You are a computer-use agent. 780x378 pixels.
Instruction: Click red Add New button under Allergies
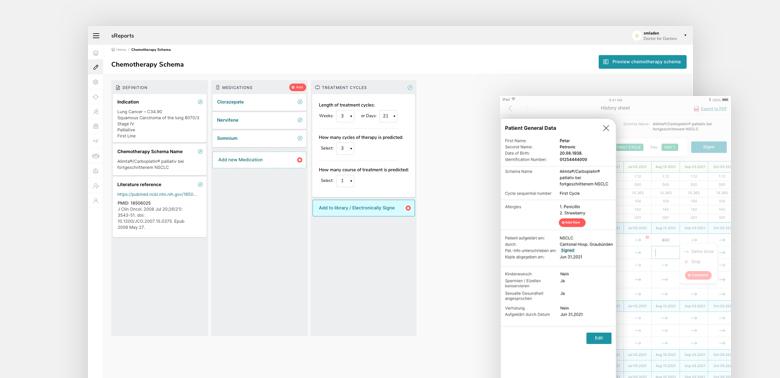pyautogui.click(x=572, y=222)
